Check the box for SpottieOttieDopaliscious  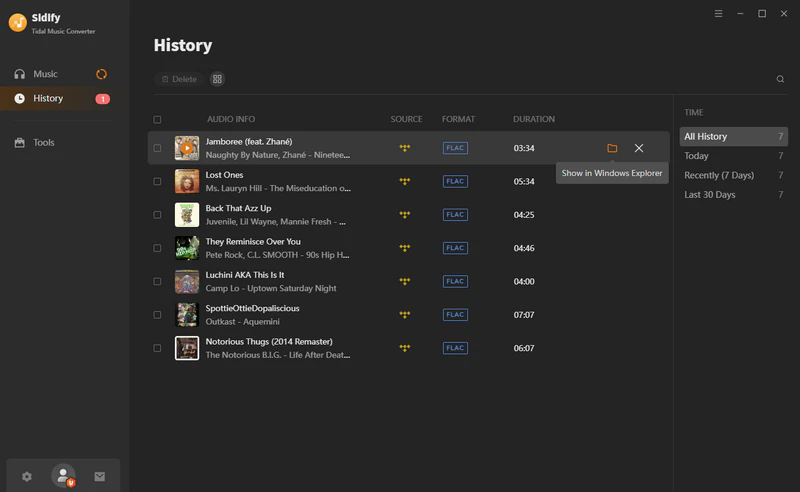coord(157,315)
